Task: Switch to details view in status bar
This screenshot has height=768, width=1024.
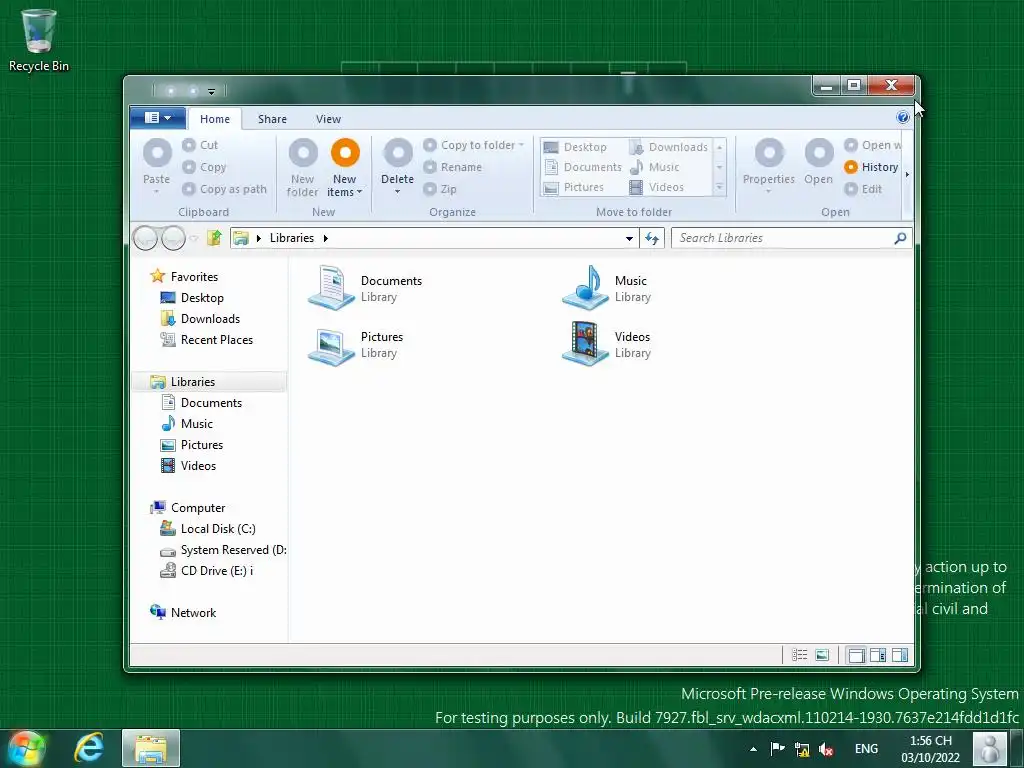Action: pos(799,655)
